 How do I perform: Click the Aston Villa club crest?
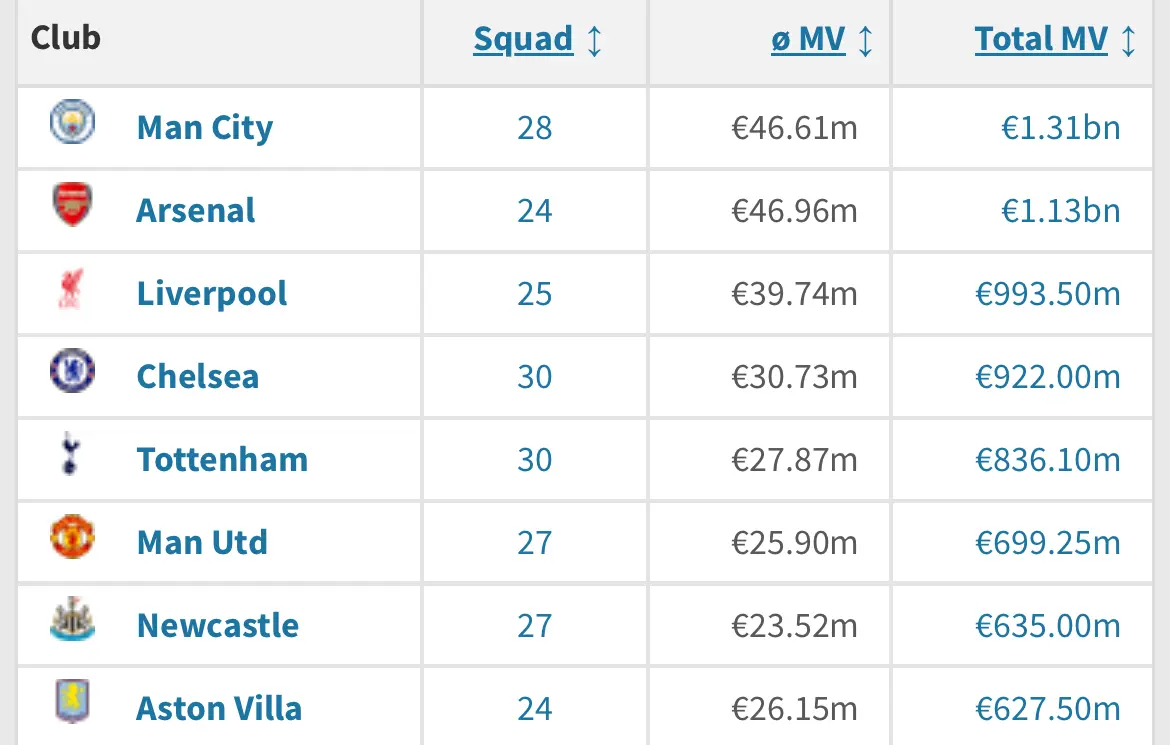tap(72, 701)
